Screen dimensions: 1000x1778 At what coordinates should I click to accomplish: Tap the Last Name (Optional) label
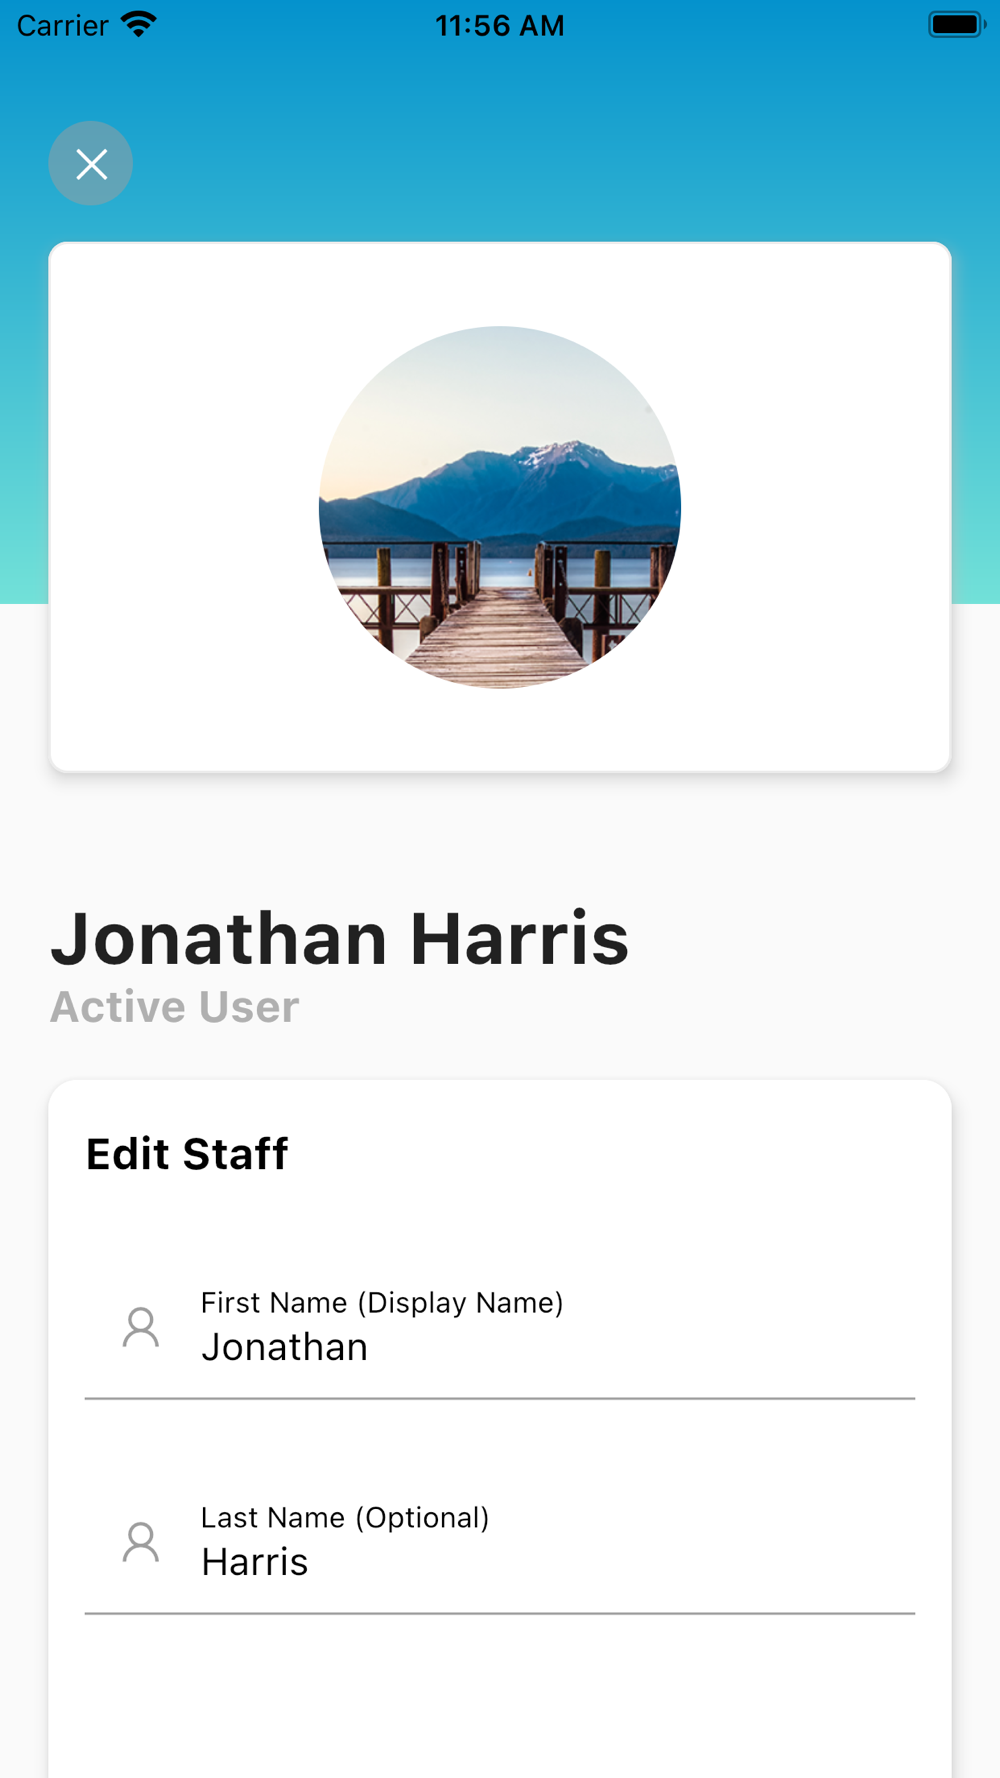point(345,1518)
